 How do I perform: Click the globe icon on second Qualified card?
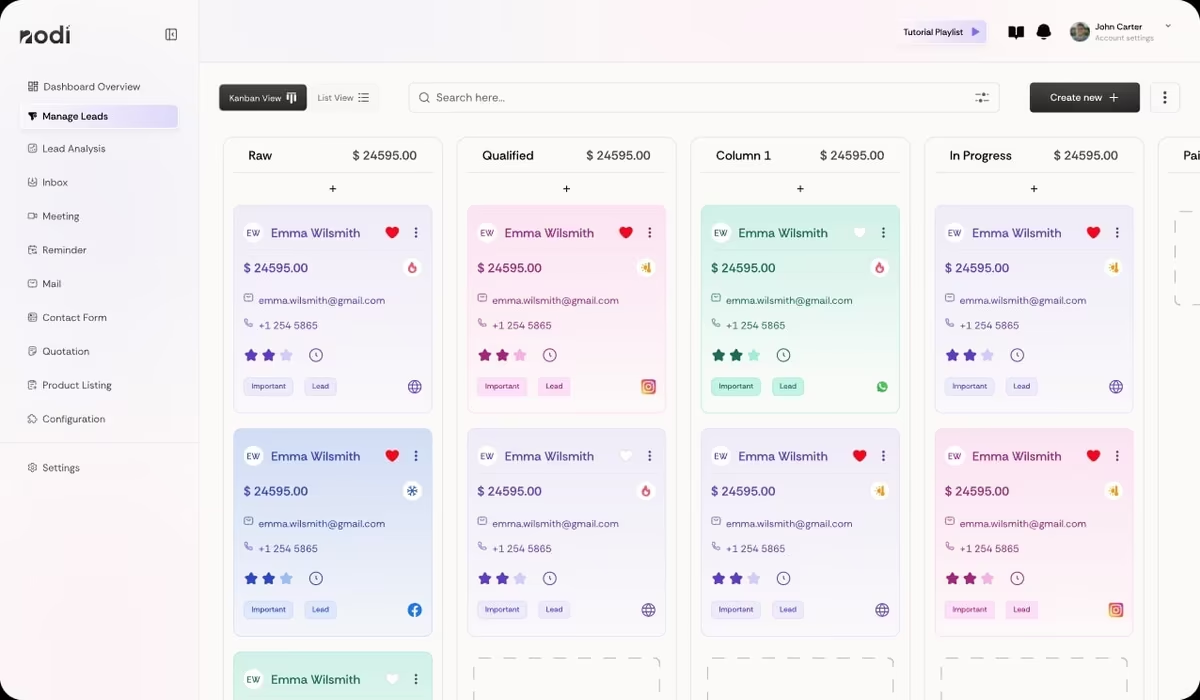click(648, 610)
